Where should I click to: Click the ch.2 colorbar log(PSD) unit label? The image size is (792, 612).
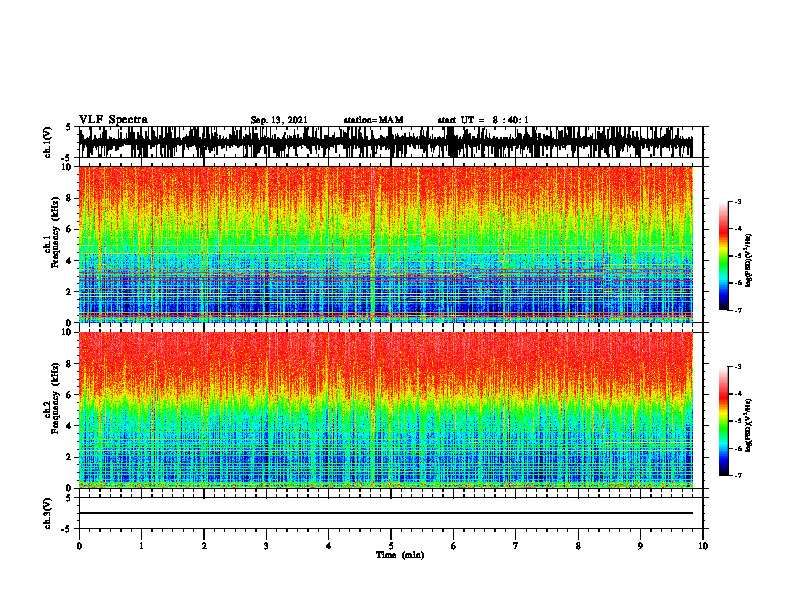[749, 424]
